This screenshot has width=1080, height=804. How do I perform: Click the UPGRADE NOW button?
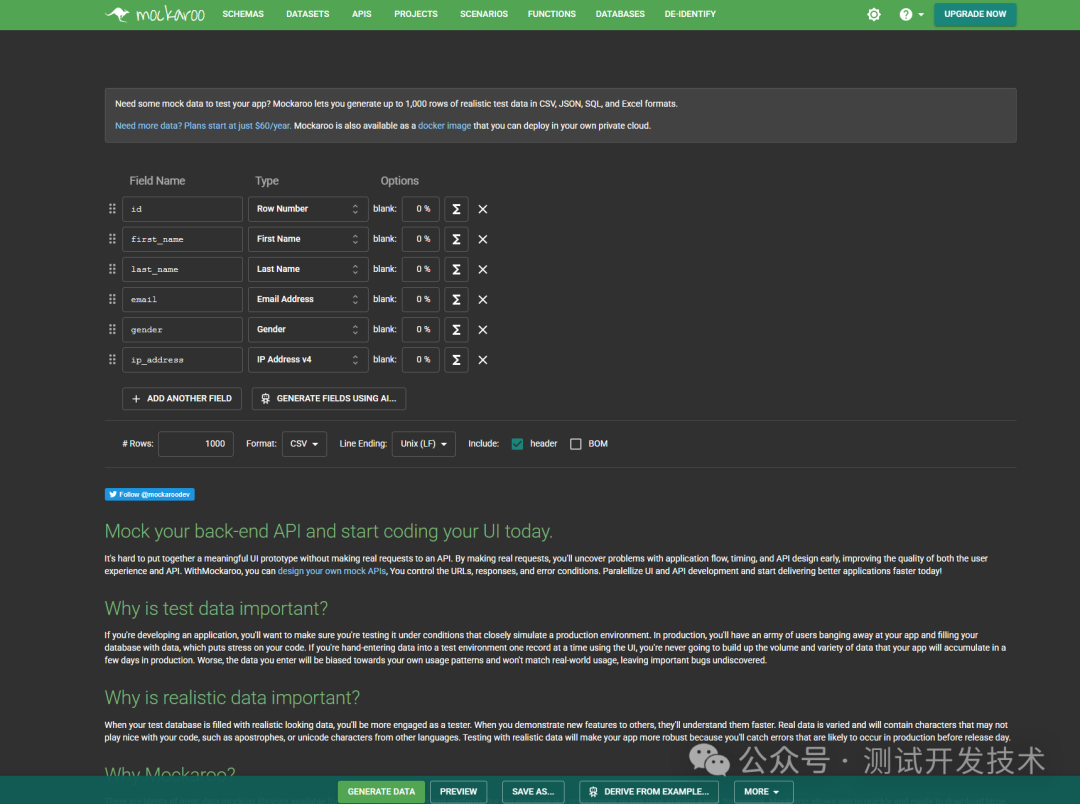[975, 14]
